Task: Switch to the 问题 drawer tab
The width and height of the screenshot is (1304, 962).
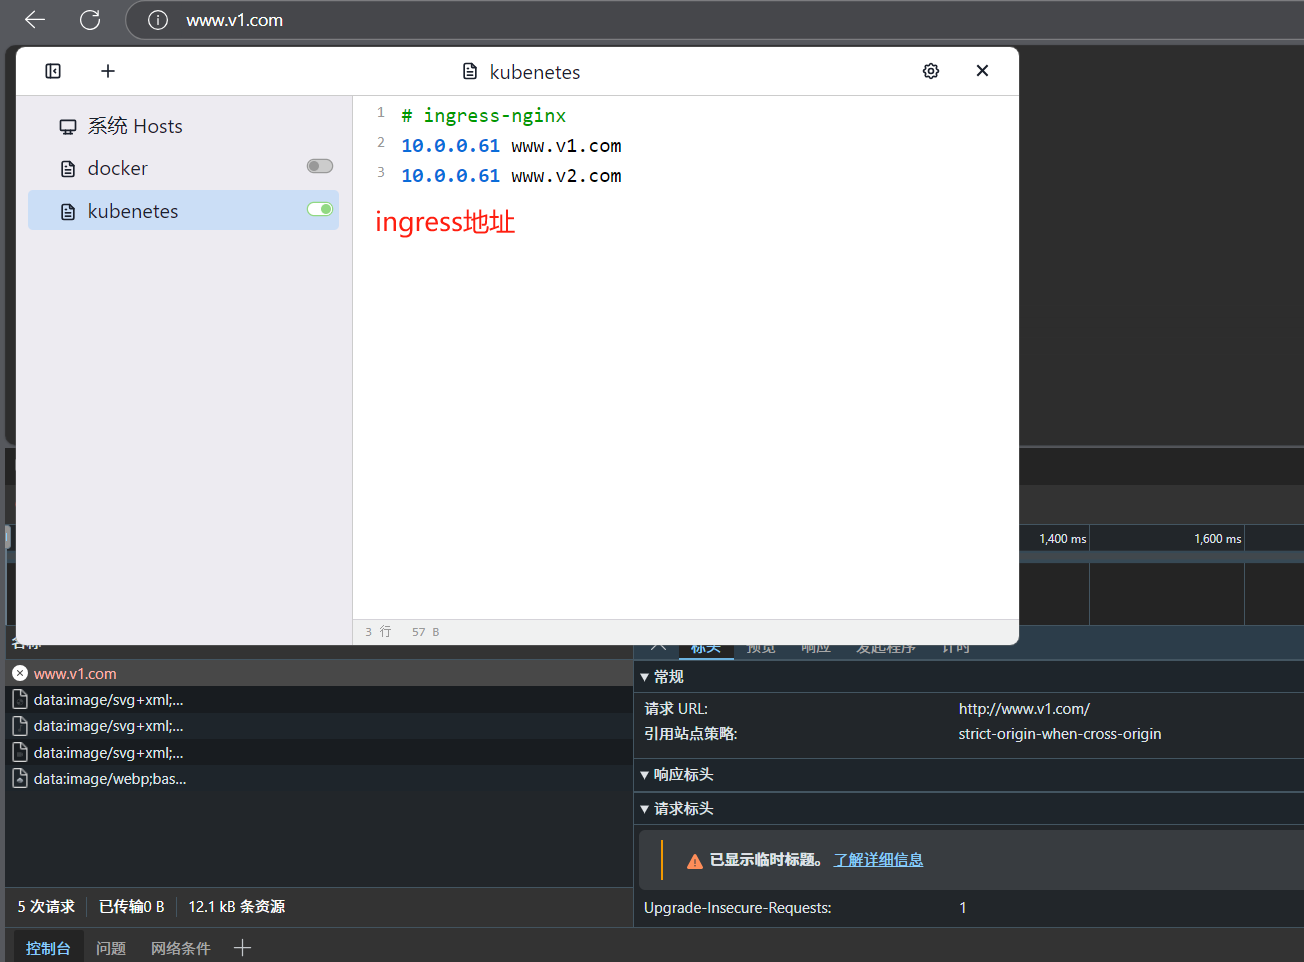Action: [x=111, y=948]
